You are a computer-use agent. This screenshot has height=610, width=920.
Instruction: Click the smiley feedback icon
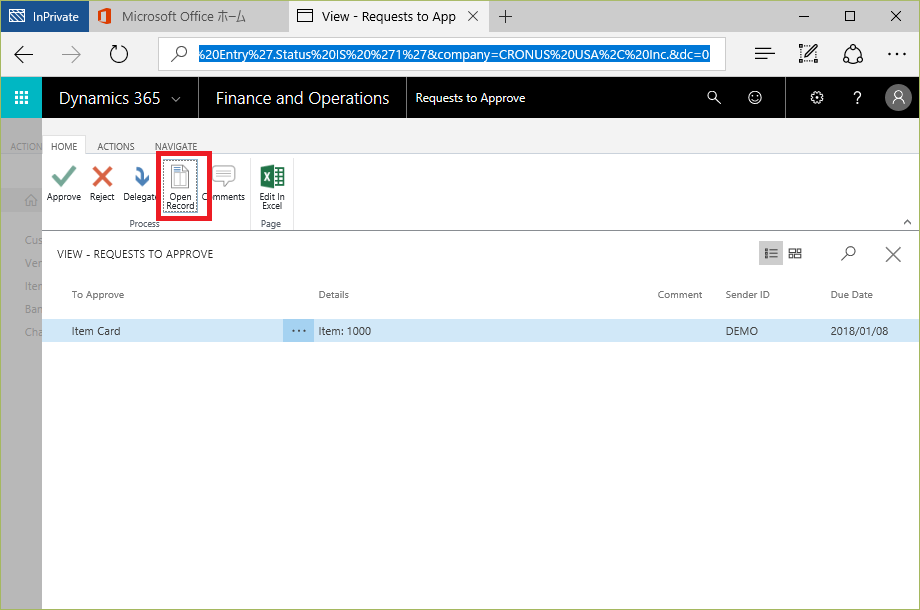coord(755,97)
